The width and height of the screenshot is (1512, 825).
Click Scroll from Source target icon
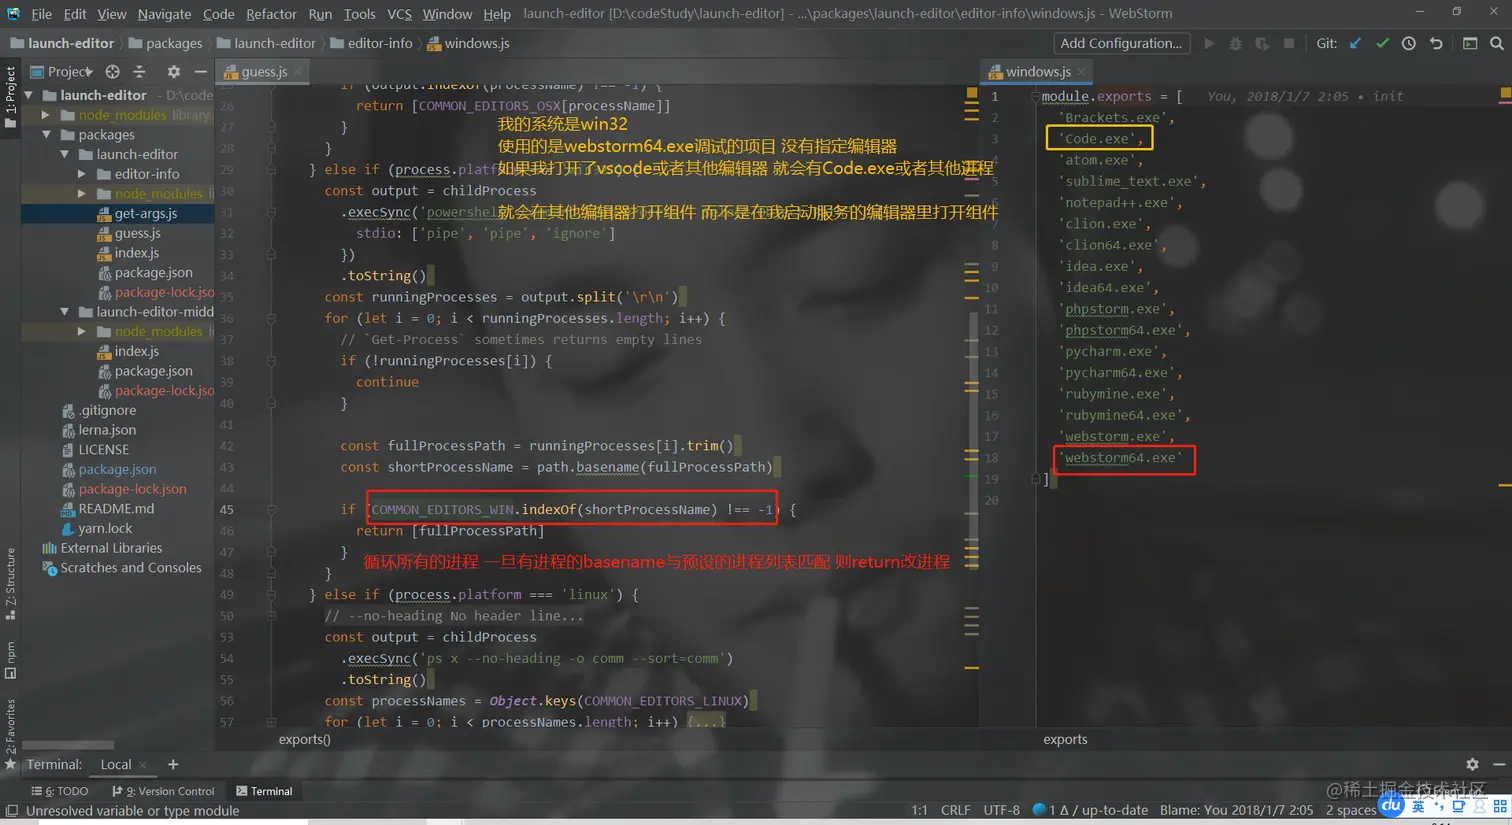[112, 71]
